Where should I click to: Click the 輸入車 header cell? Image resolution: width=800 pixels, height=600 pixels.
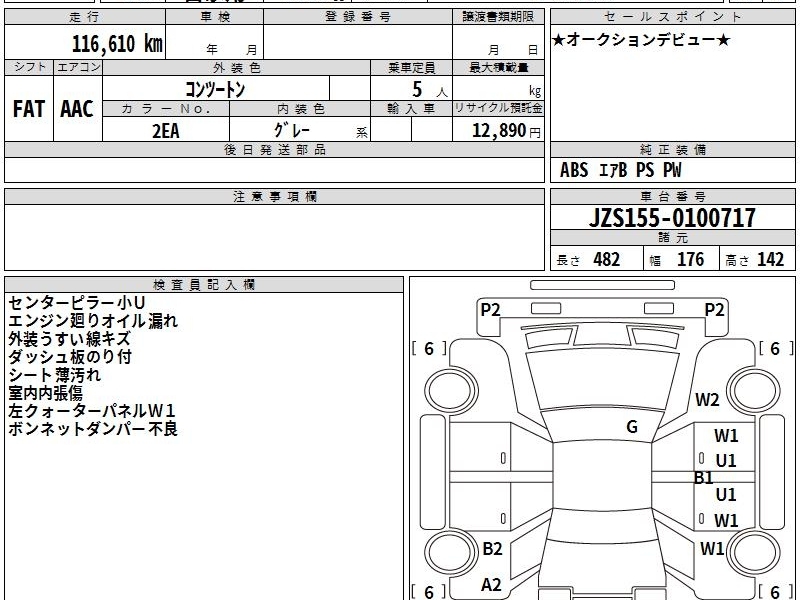click(x=411, y=109)
